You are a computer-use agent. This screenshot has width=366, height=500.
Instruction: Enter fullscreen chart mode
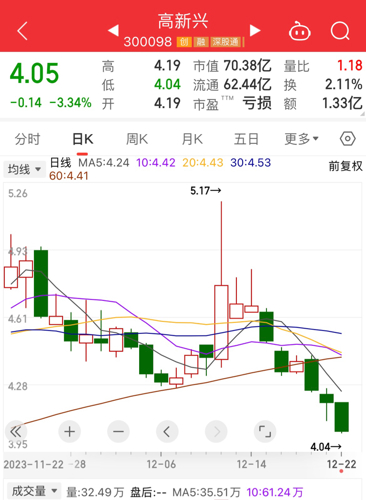(265, 432)
